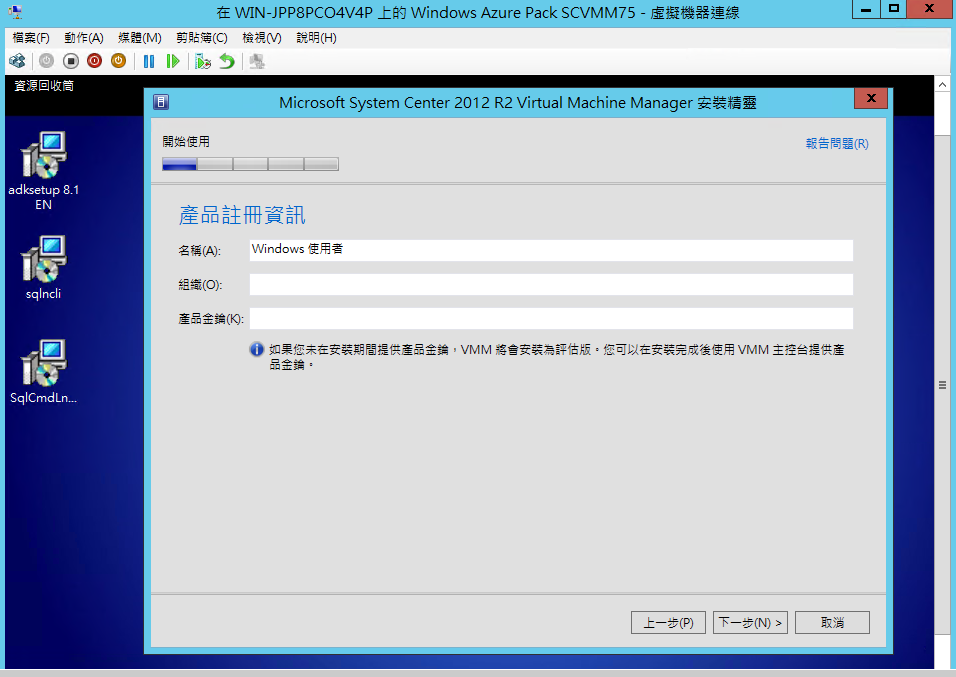Screen dimensions: 956x677
Task: Click the VM connection window title icon
Action: (15, 12)
